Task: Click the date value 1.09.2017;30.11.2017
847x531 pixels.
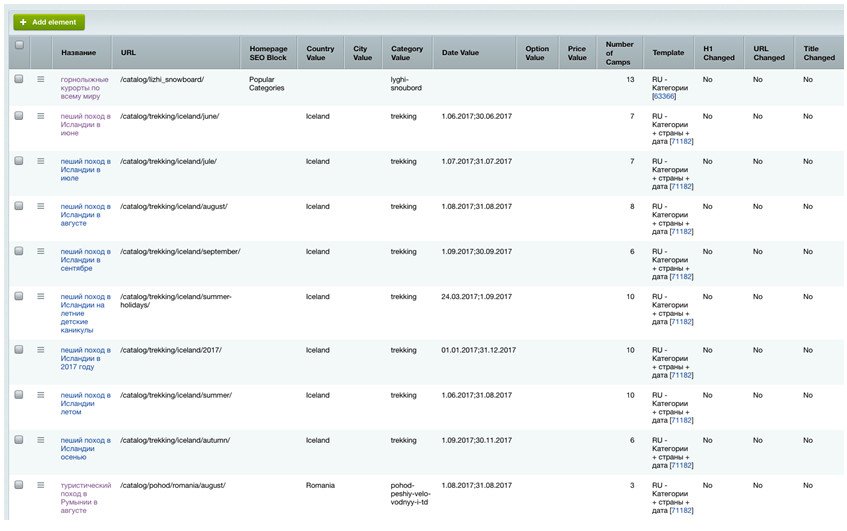Action: click(x=476, y=440)
